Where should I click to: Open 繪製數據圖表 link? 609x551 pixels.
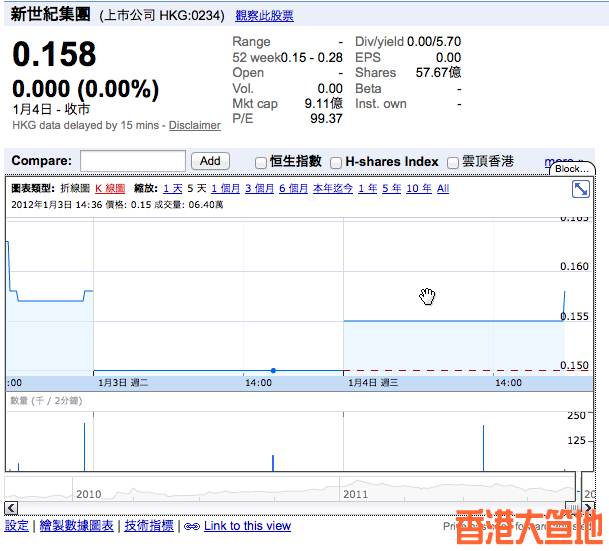(x=77, y=526)
